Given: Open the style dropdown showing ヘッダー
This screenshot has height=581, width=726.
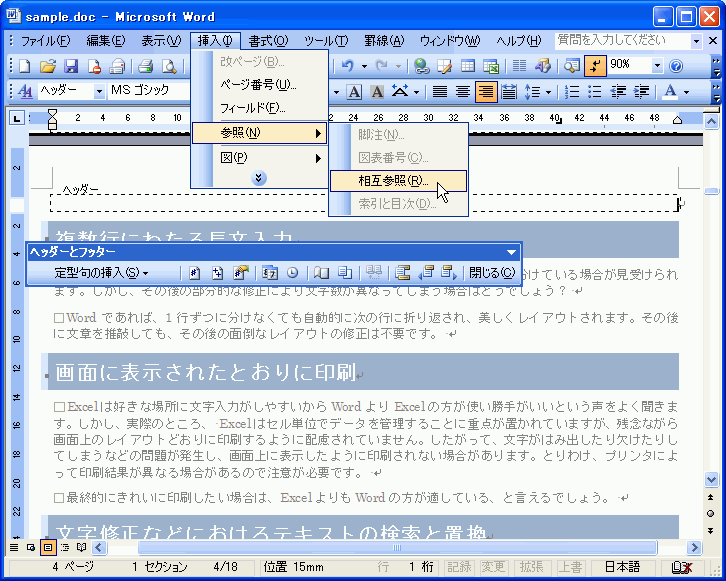Looking at the screenshot, I should [99, 92].
